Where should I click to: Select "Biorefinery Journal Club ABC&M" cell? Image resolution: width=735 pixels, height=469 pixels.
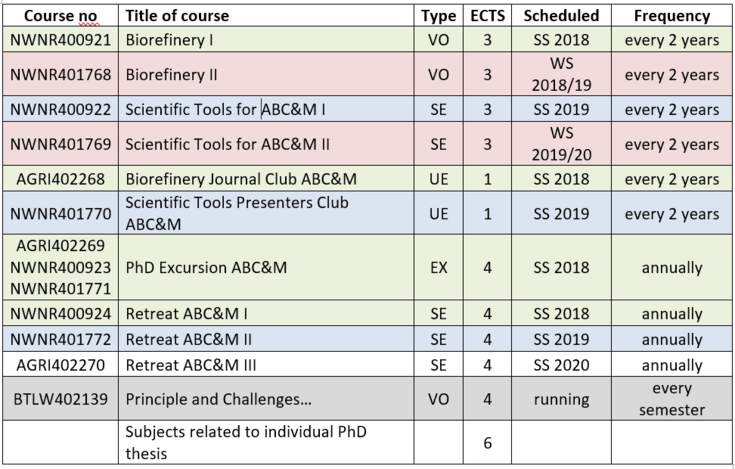click(x=226, y=180)
